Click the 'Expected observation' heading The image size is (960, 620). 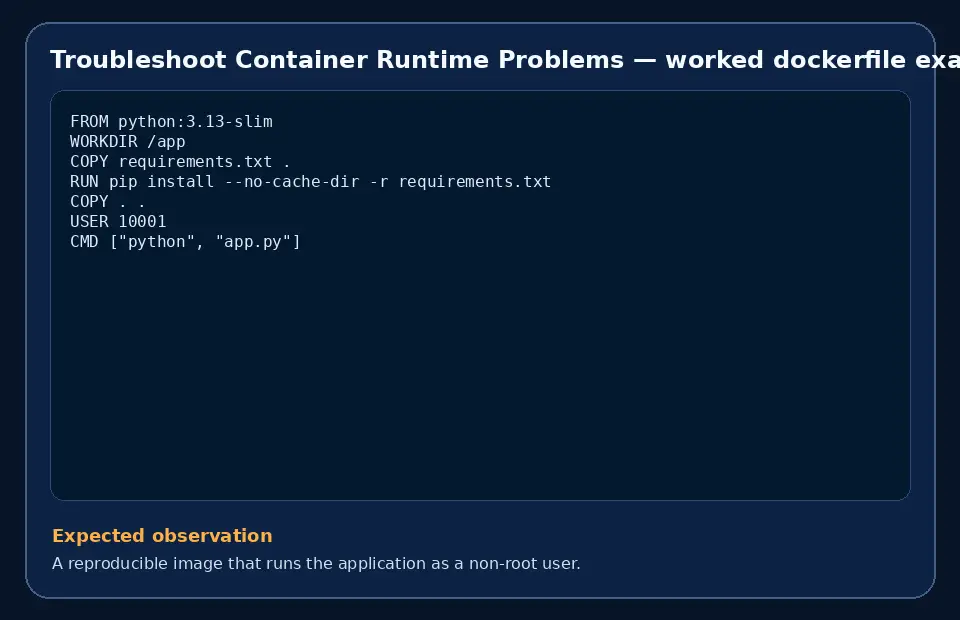[x=162, y=536]
